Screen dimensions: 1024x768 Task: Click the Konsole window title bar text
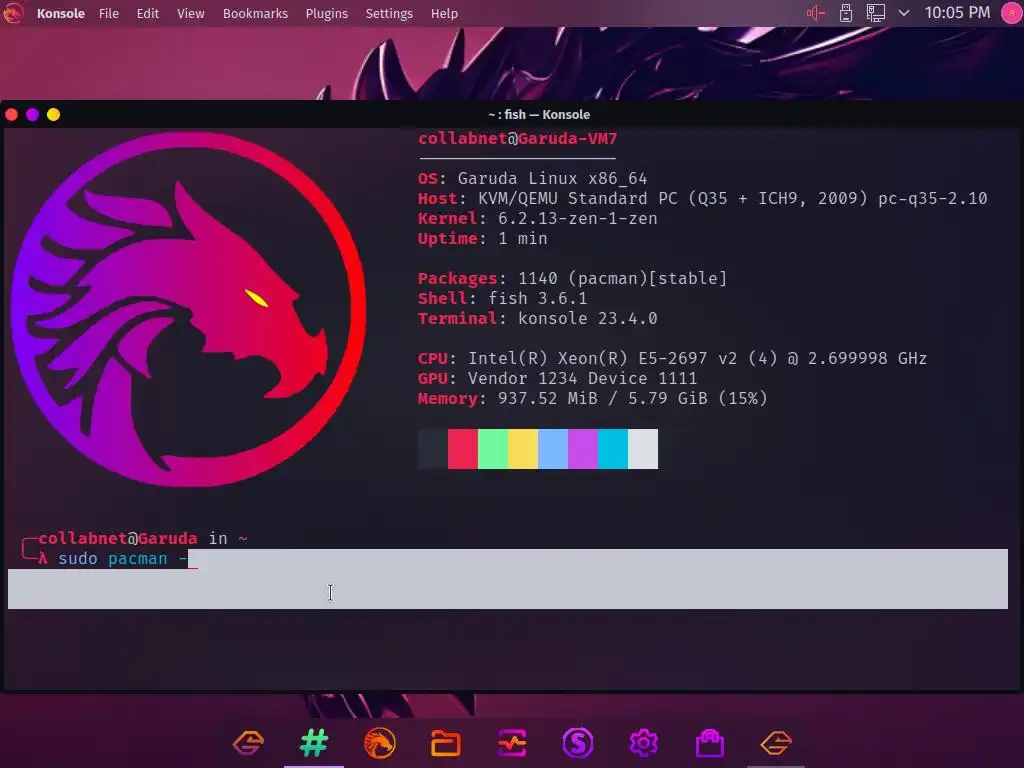click(x=539, y=115)
